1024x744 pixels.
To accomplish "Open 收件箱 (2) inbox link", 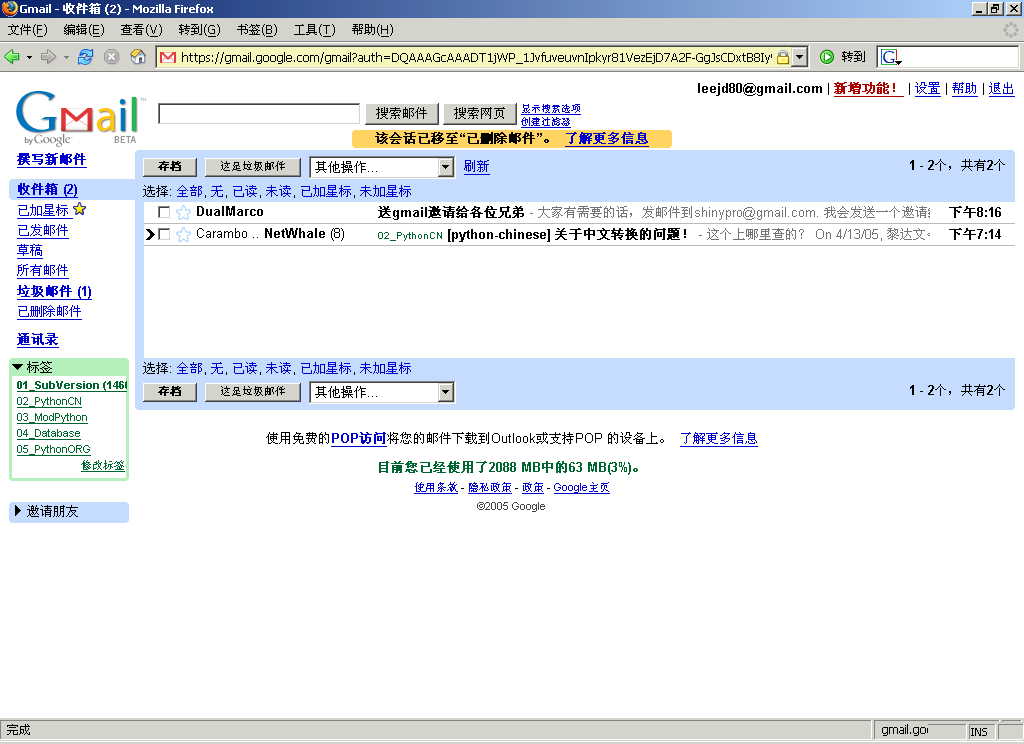I will pos(47,189).
